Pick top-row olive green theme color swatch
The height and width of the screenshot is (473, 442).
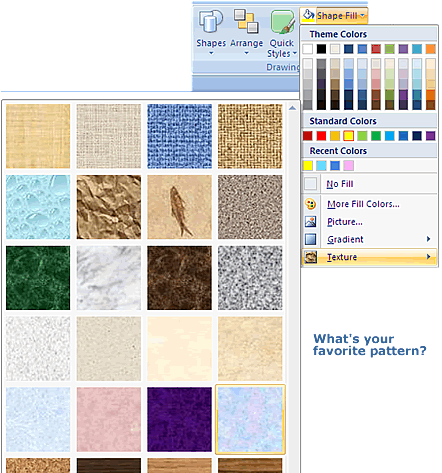[x=390, y=49]
